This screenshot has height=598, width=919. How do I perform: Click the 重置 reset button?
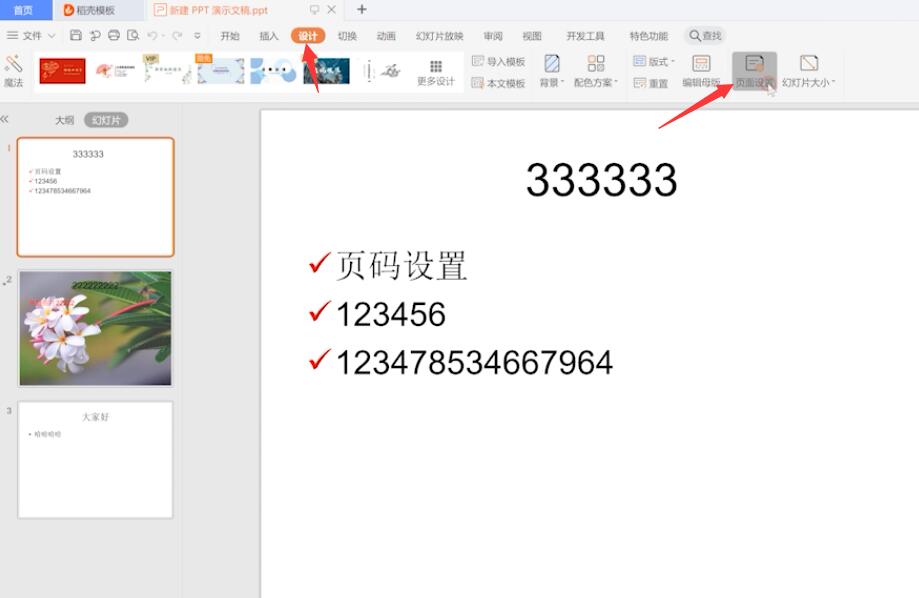tap(651, 83)
